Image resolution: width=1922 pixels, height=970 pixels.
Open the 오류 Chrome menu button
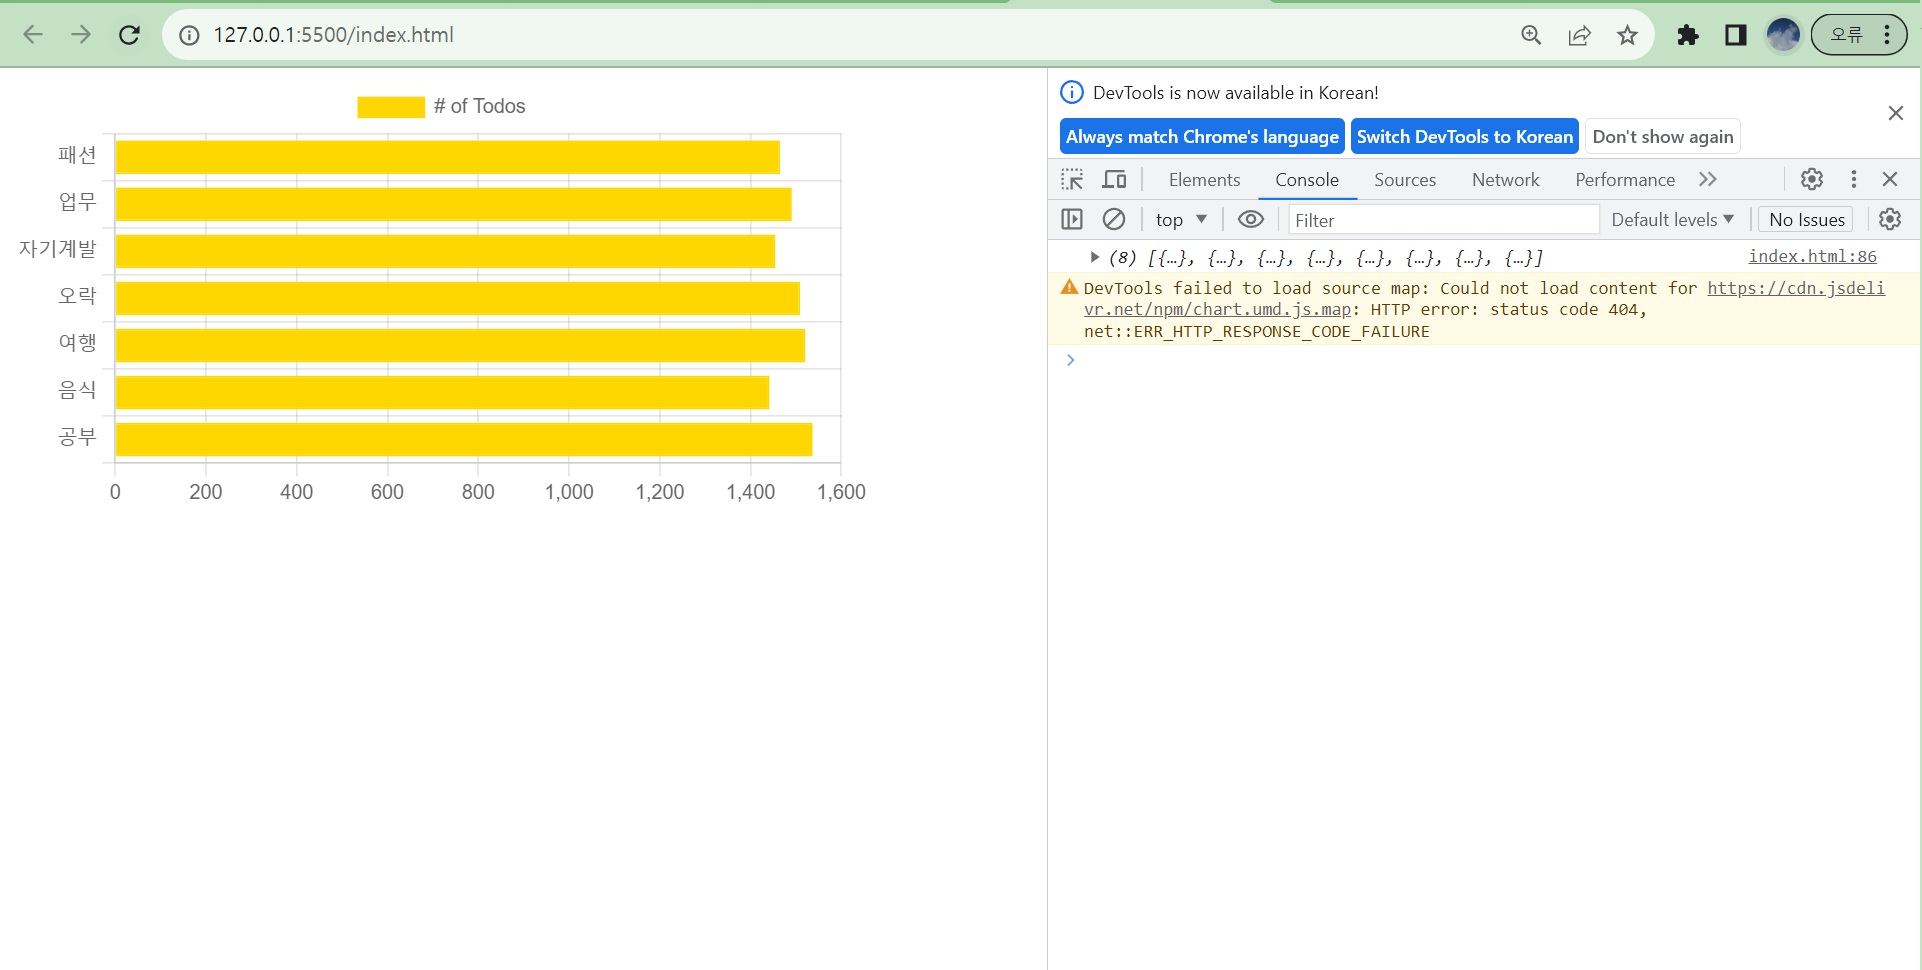[x=1859, y=35]
